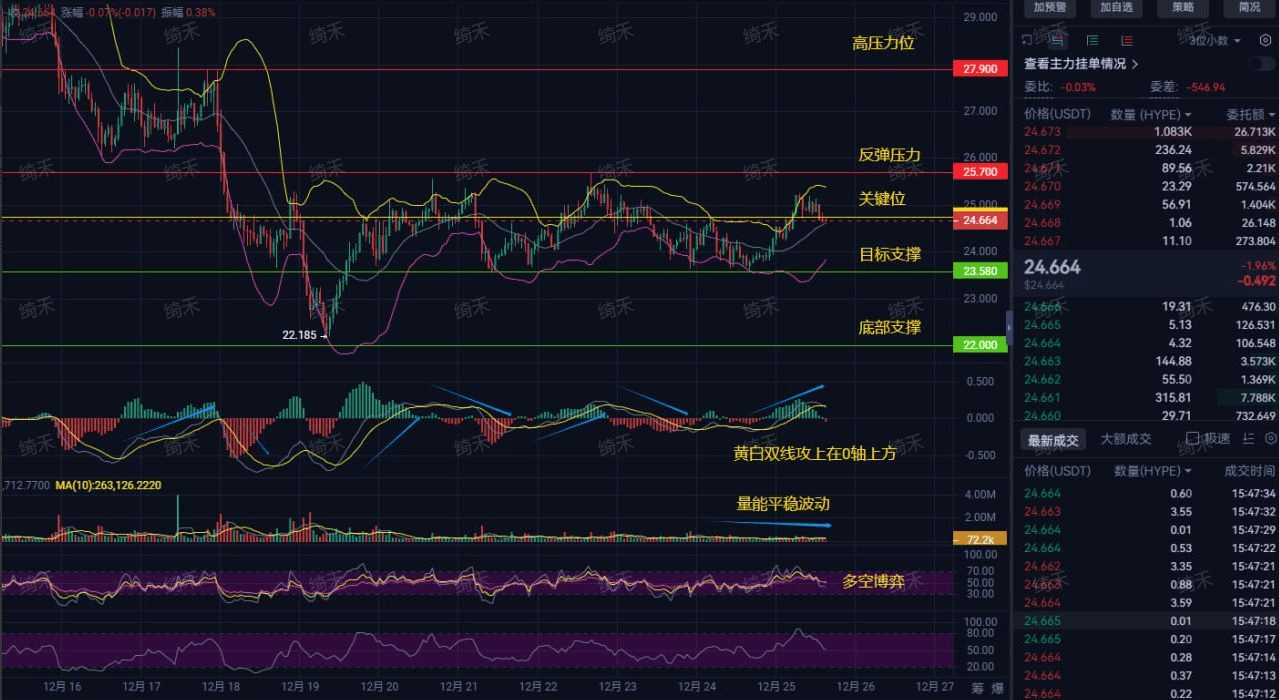Switch to the 大额成交 tab
This screenshot has width=1279, height=700.
click(1126, 439)
